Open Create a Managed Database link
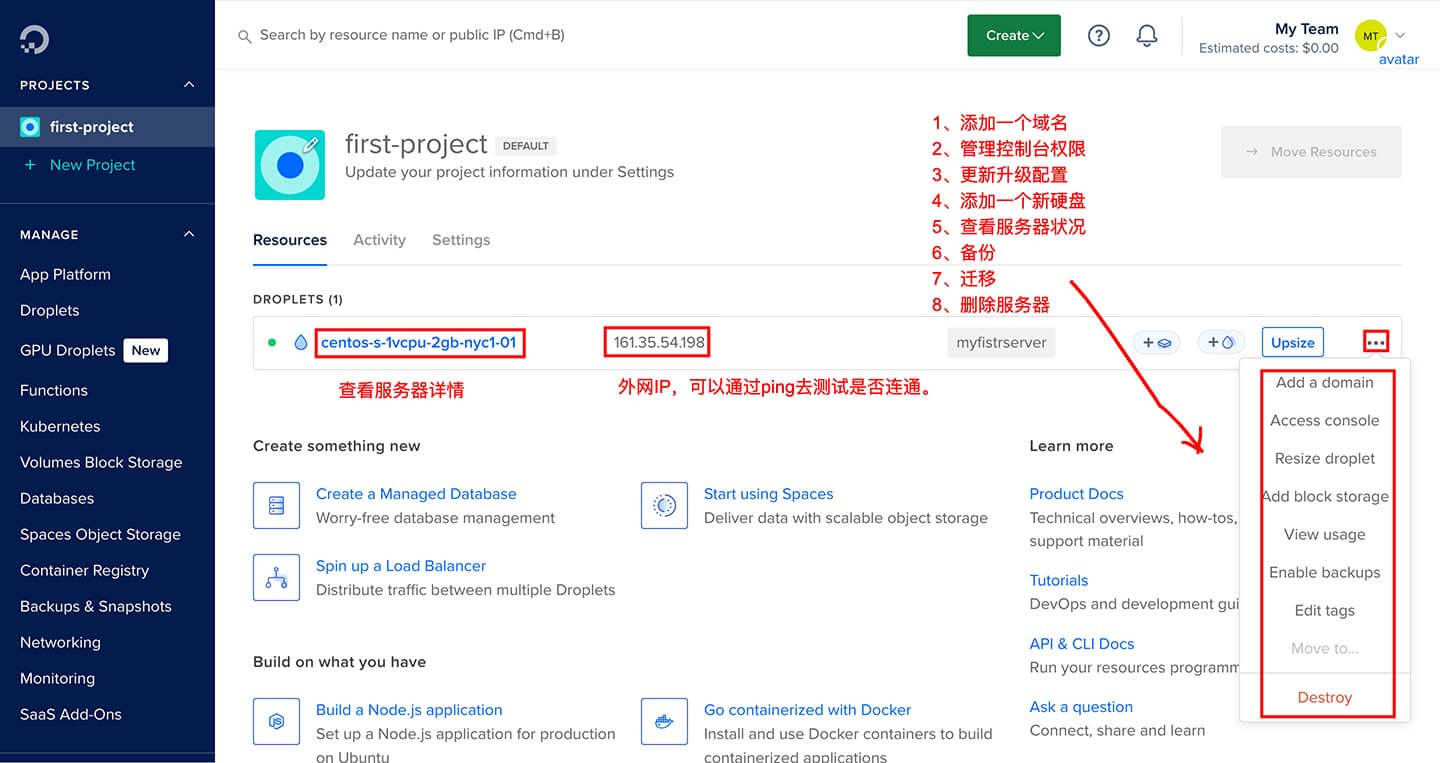Screen dimensions: 1440x763 (x=416, y=494)
